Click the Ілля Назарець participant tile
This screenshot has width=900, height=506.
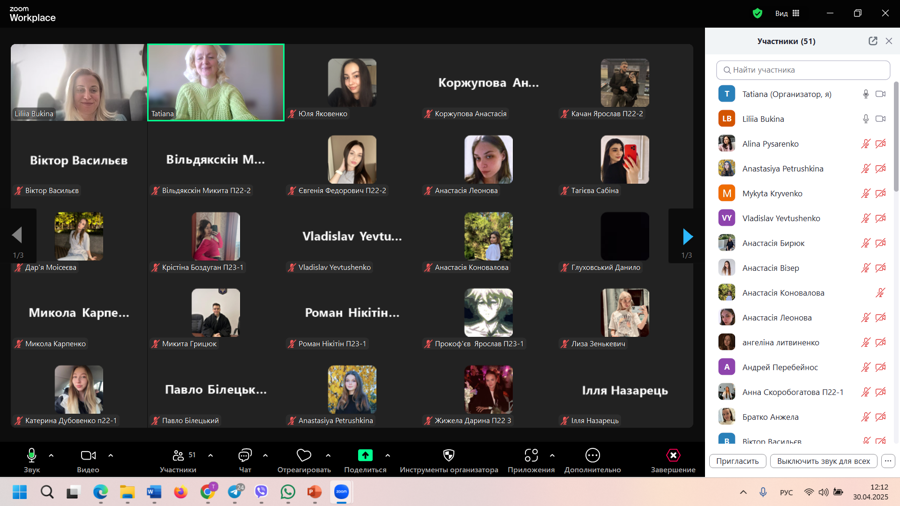[624, 390]
